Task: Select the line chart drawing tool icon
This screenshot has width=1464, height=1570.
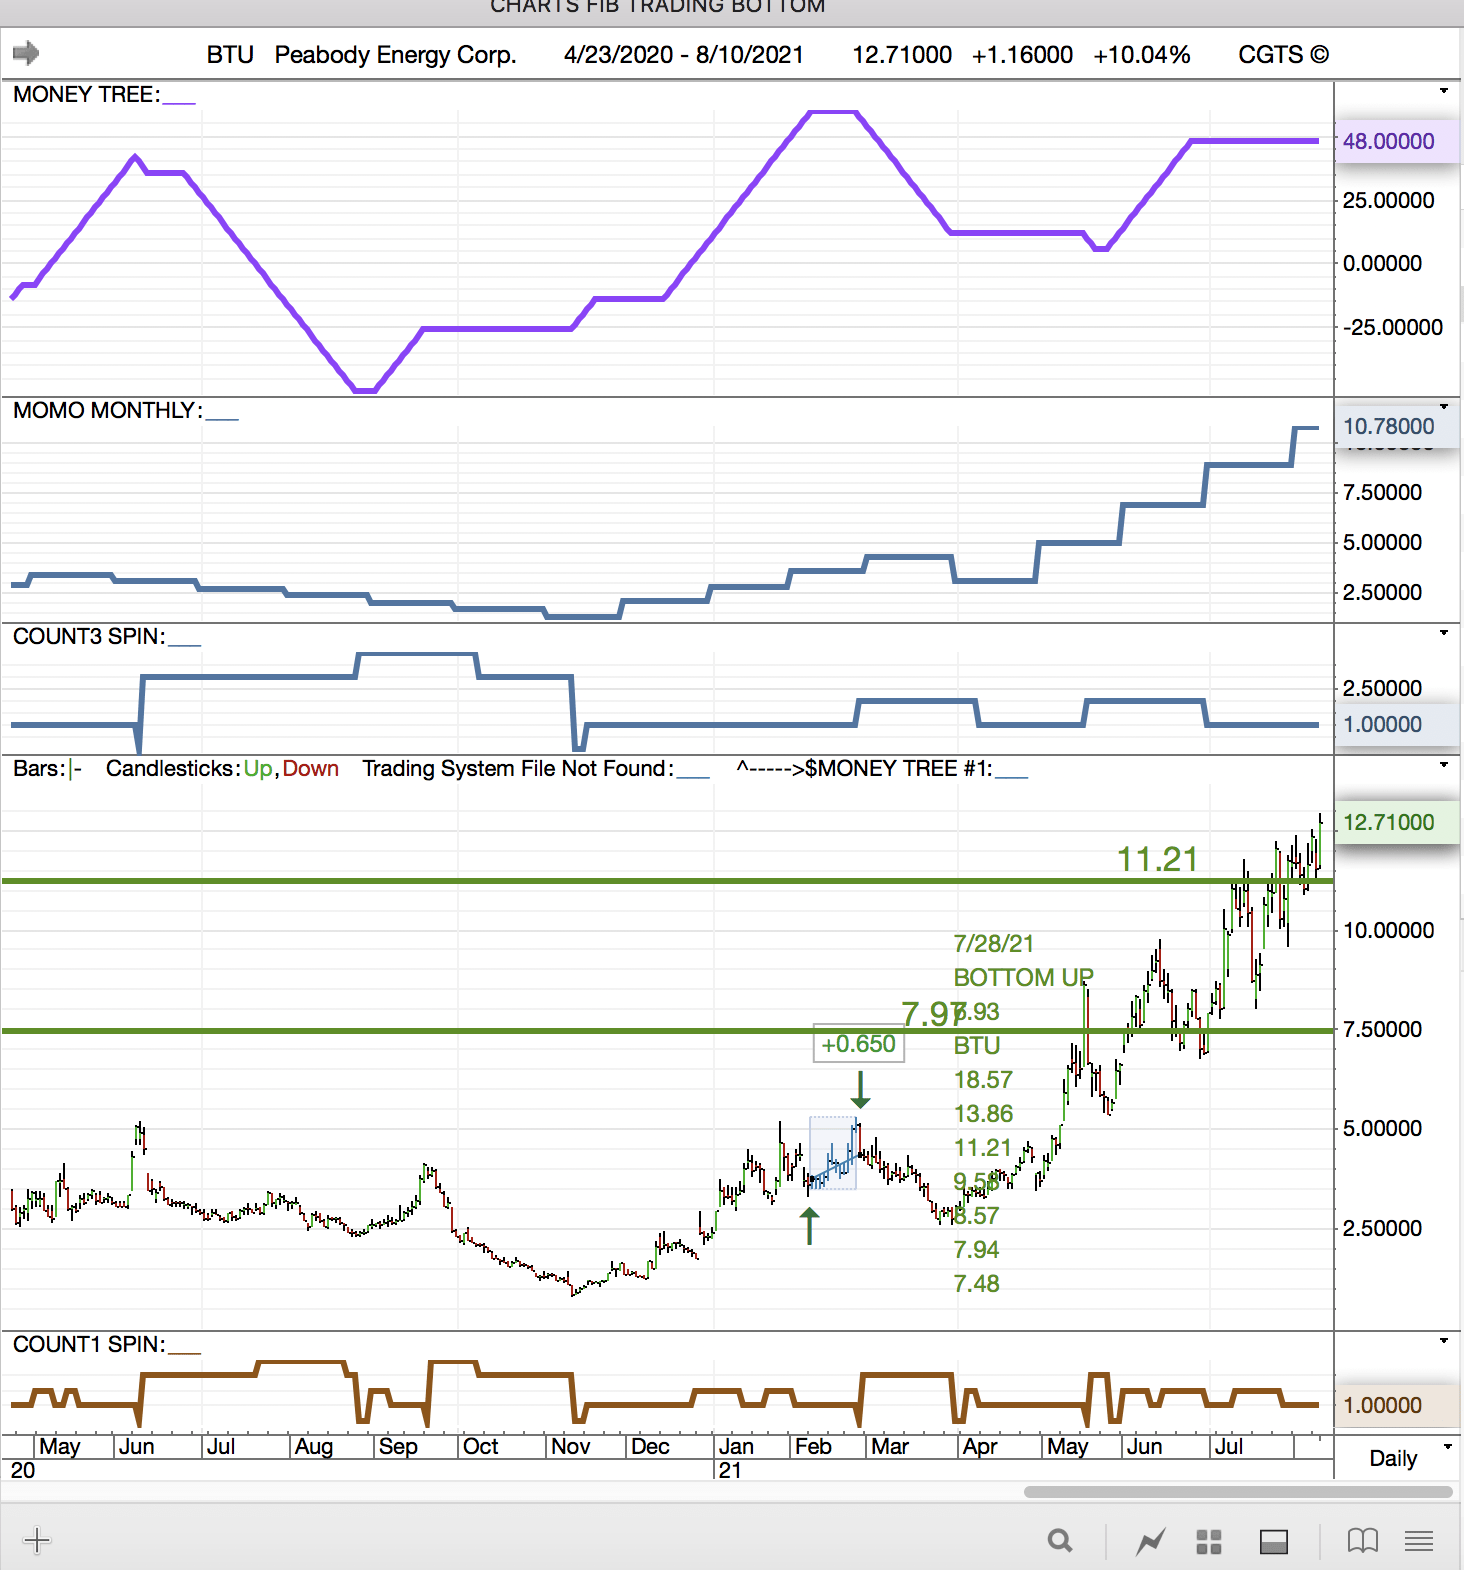Action: (x=1151, y=1541)
